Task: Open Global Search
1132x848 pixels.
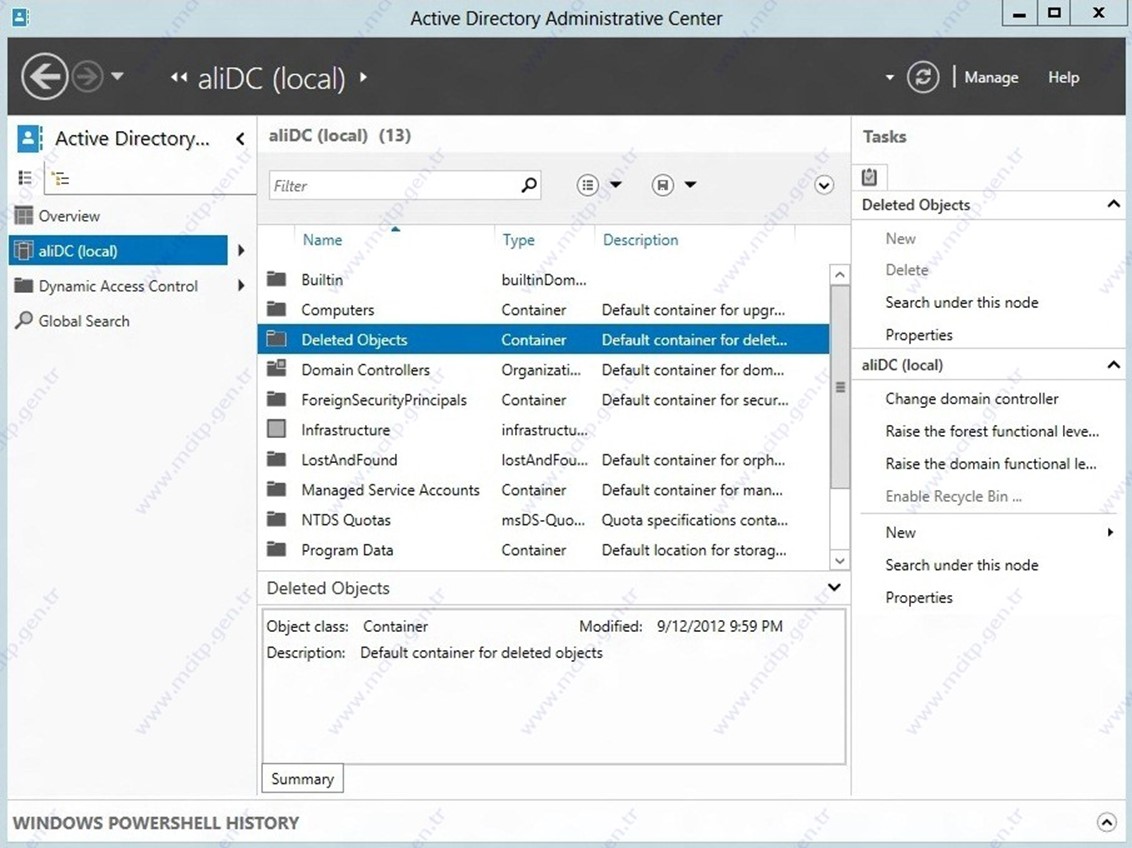Action: pos(84,321)
